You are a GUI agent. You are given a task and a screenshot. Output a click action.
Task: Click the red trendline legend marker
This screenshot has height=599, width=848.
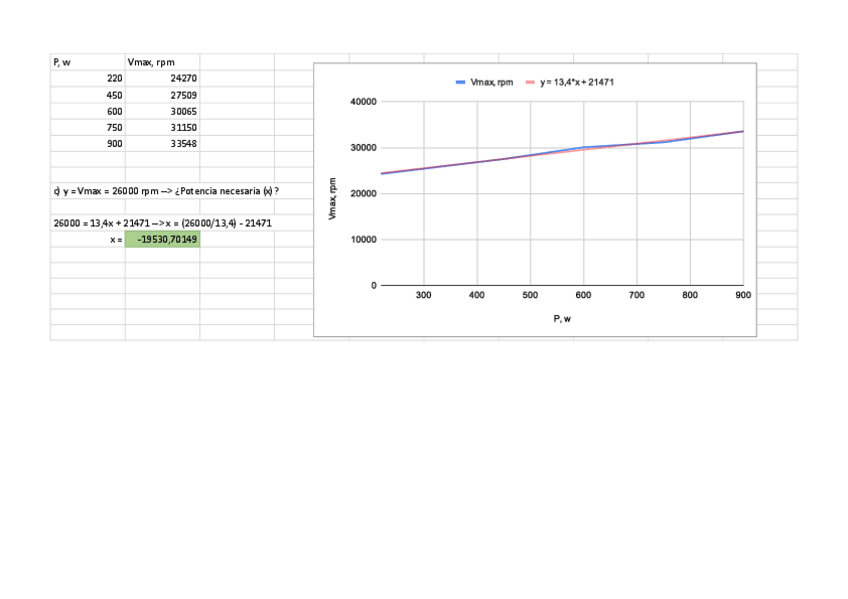(530, 82)
